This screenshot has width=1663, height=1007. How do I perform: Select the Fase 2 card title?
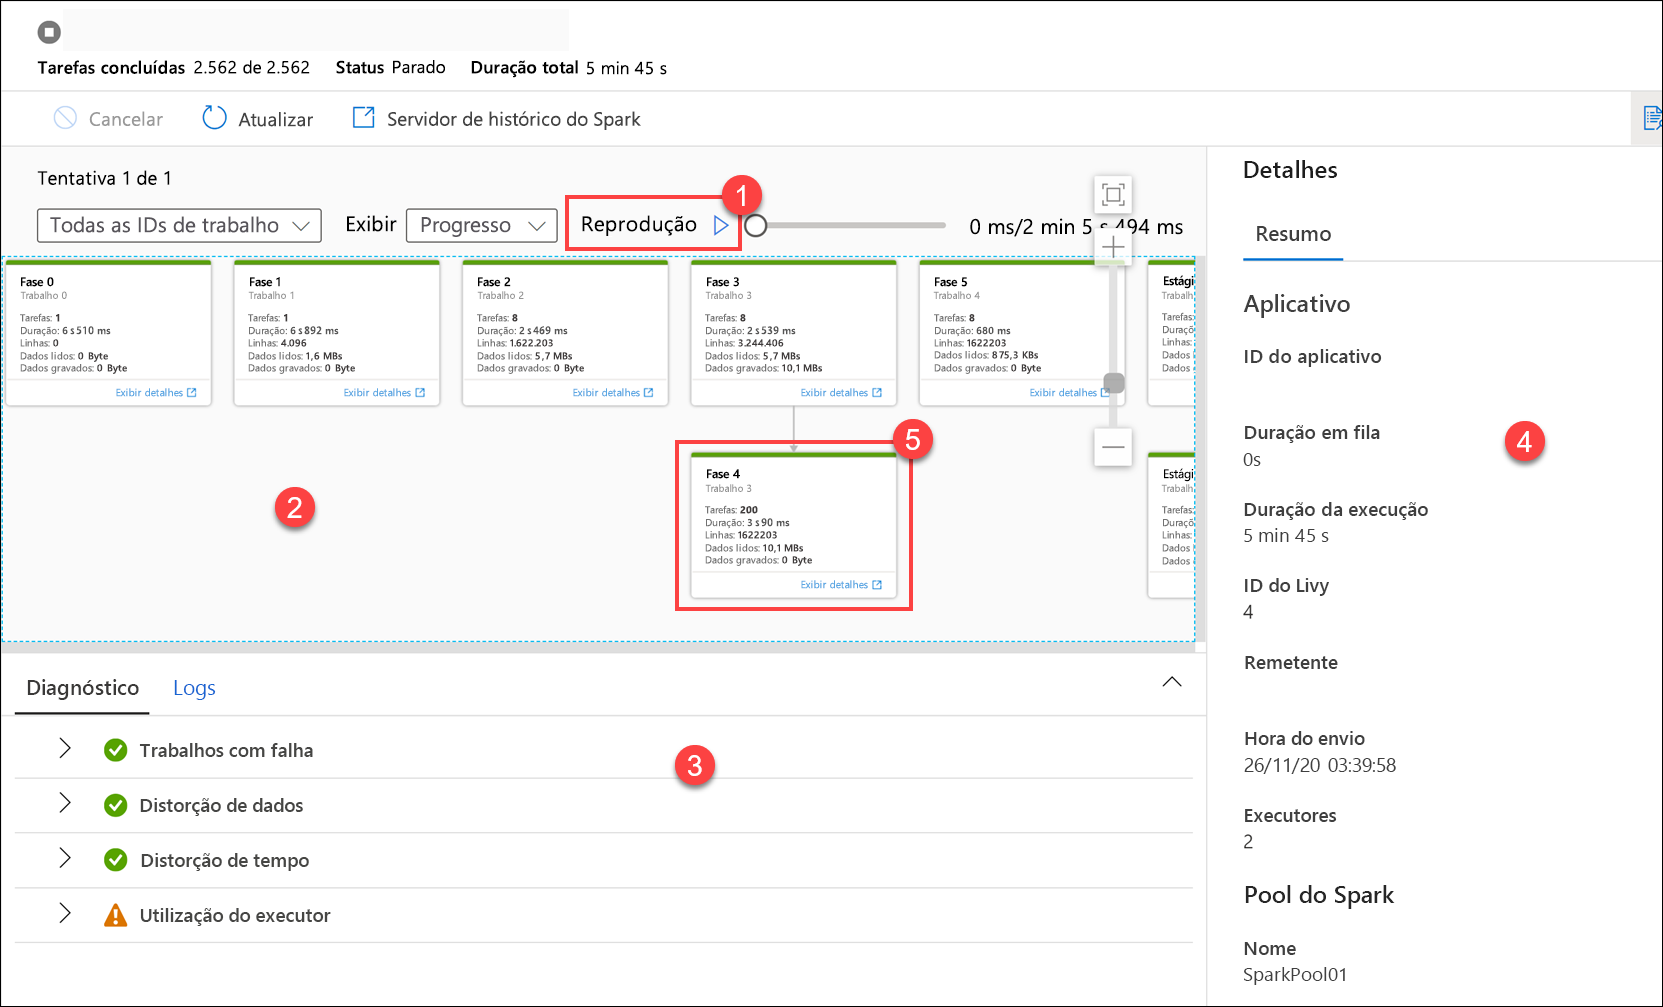pos(494,282)
